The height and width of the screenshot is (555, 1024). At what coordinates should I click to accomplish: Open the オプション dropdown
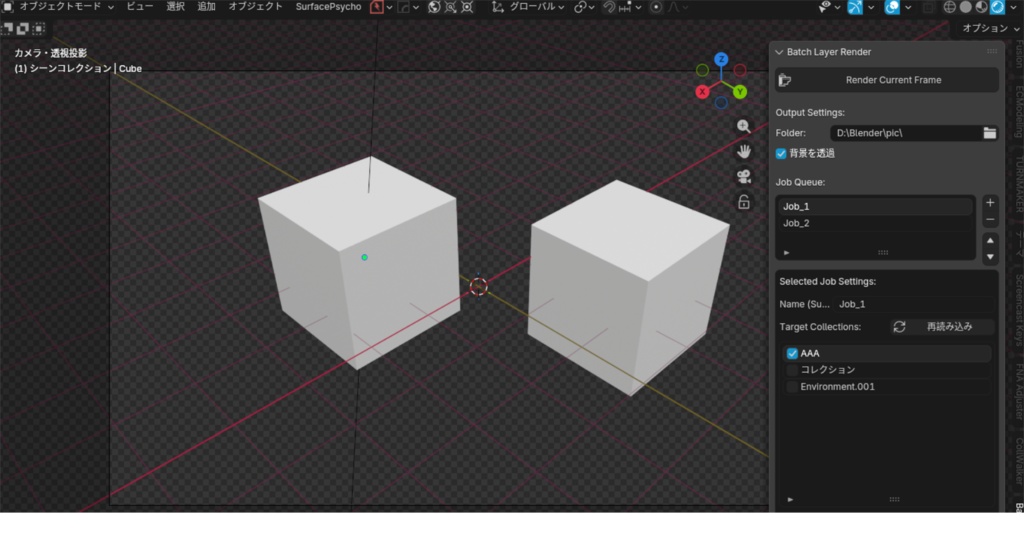(990, 28)
